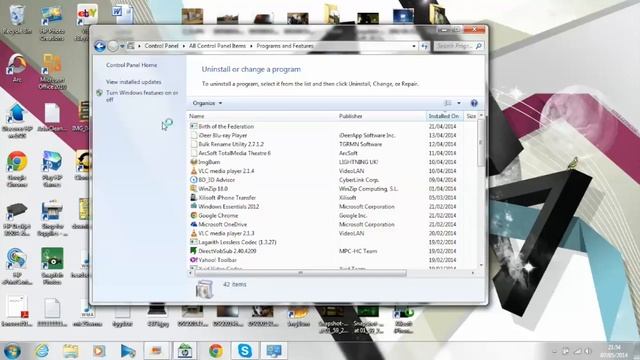Select the ImgBurn program icon
This screenshot has width=640, height=360.
tap(194, 162)
